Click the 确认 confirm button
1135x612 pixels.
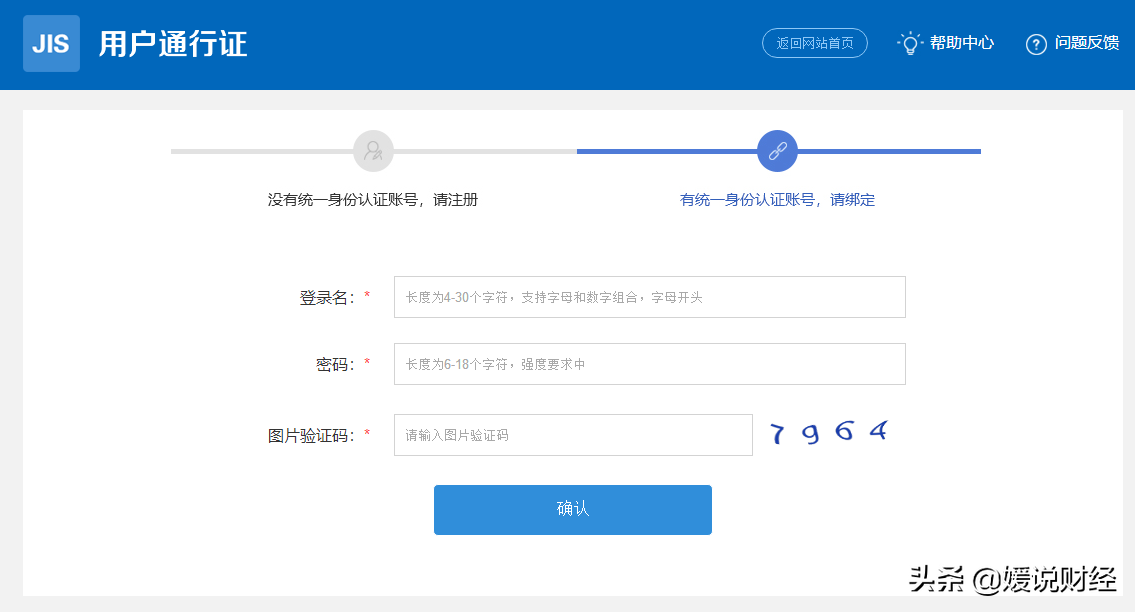pos(573,510)
